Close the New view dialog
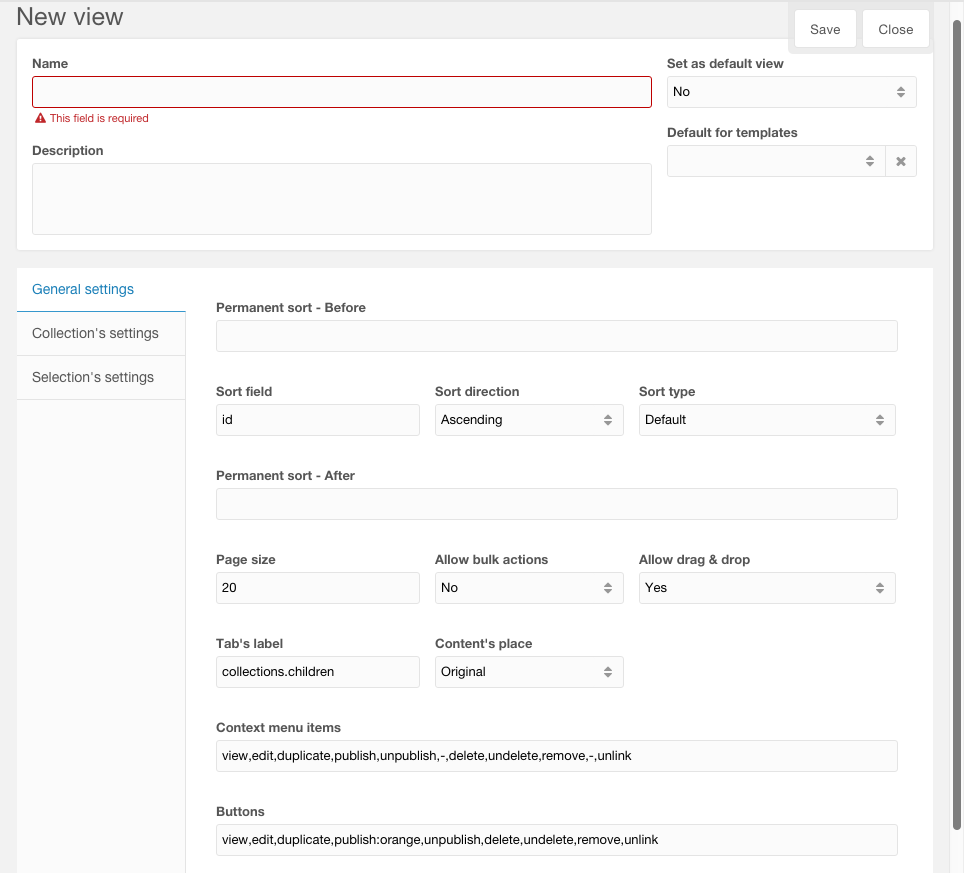Image resolution: width=964 pixels, height=873 pixels. [895, 29]
